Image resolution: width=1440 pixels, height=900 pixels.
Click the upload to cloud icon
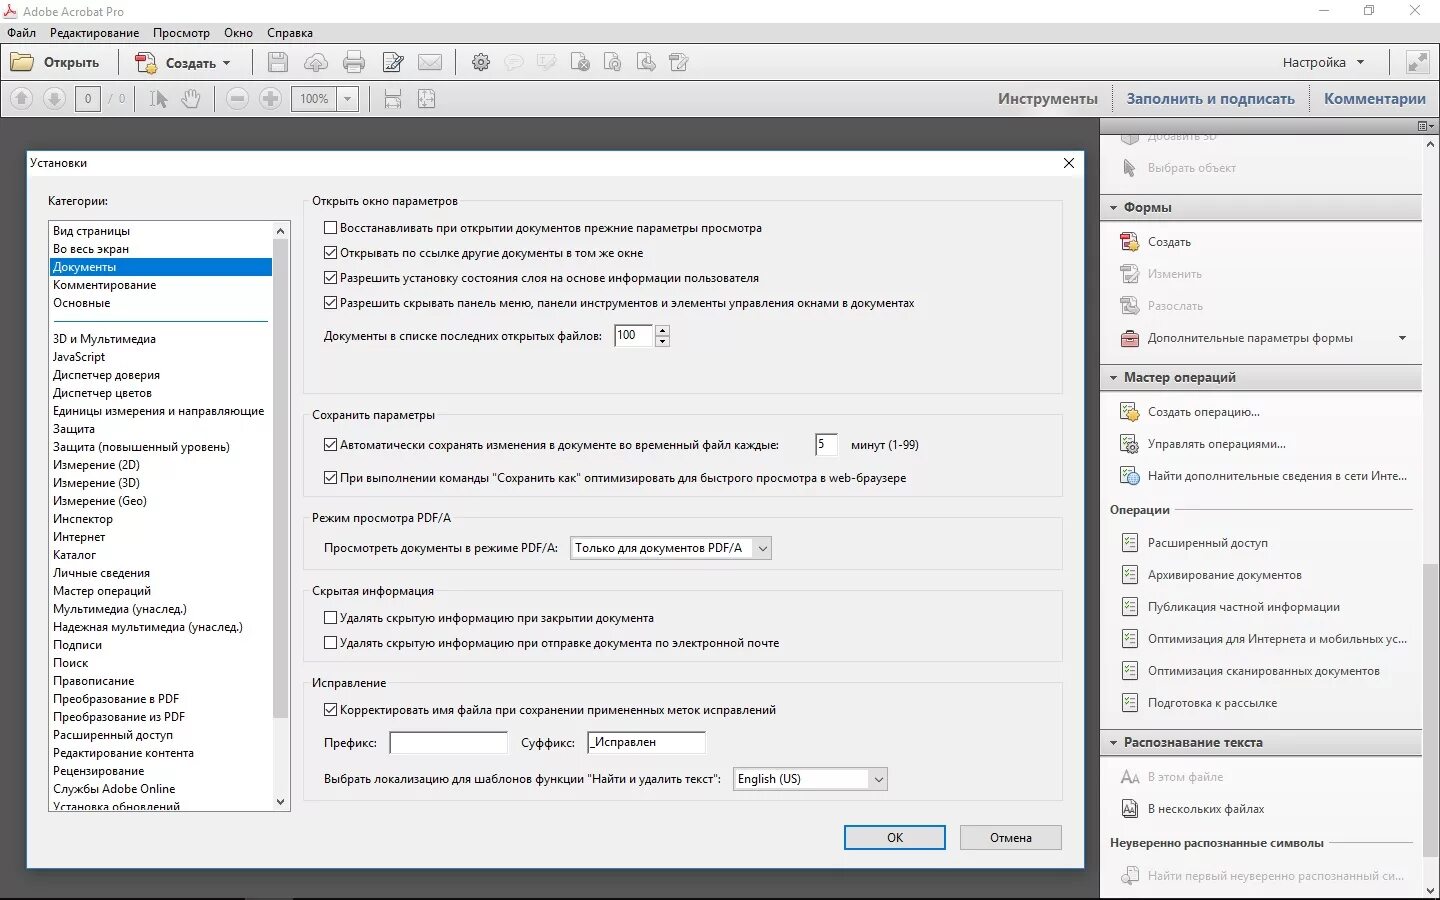coord(316,62)
